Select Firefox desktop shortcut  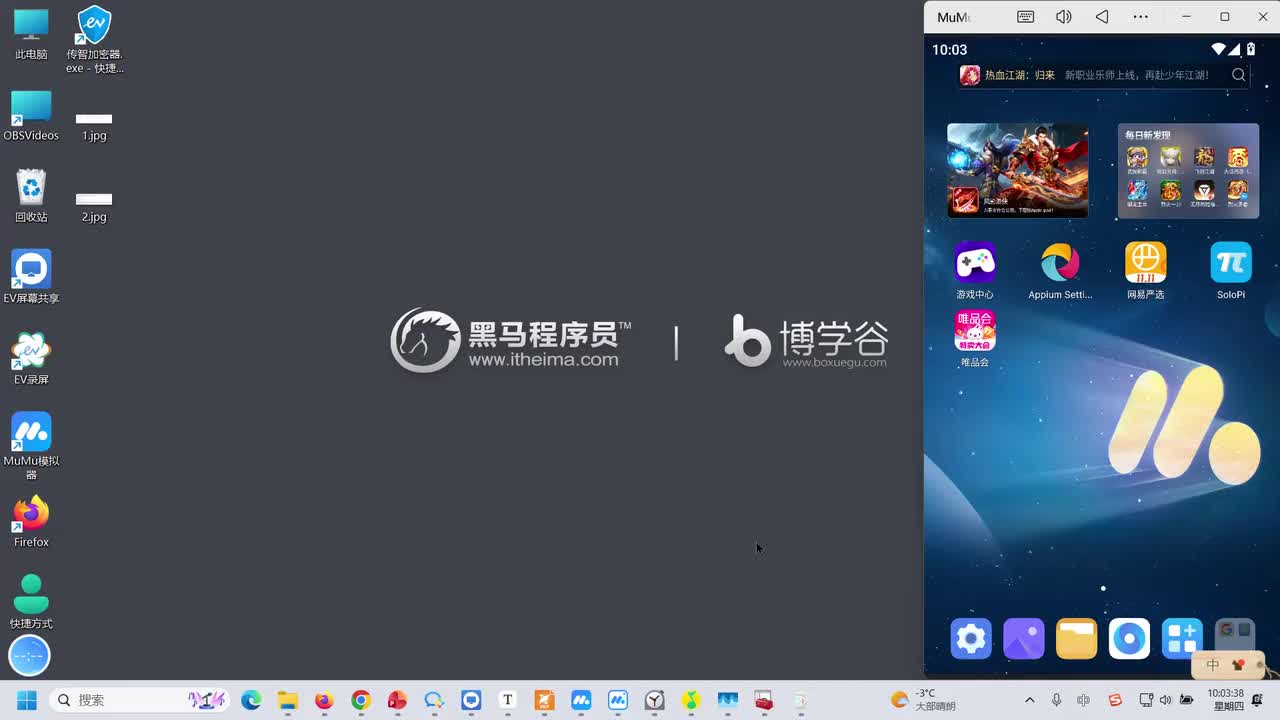pos(31,522)
